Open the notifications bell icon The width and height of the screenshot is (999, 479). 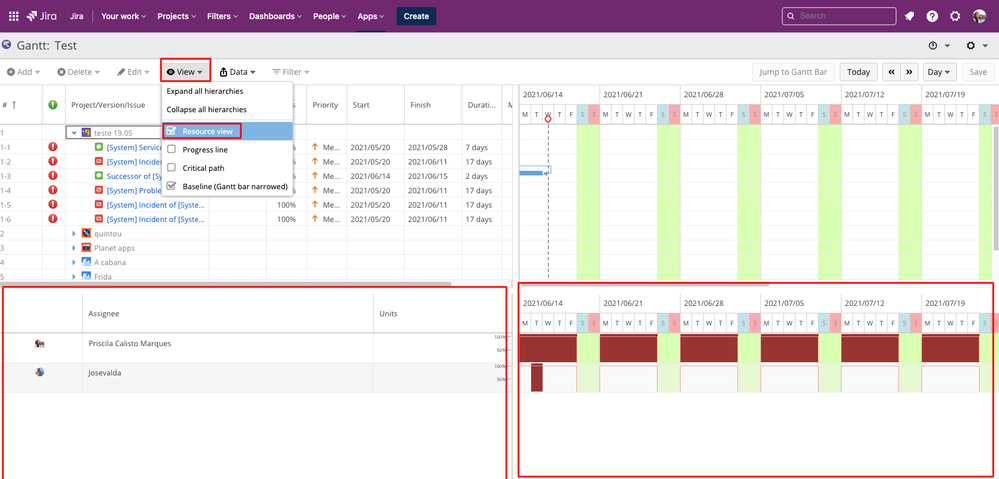tap(909, 17)
